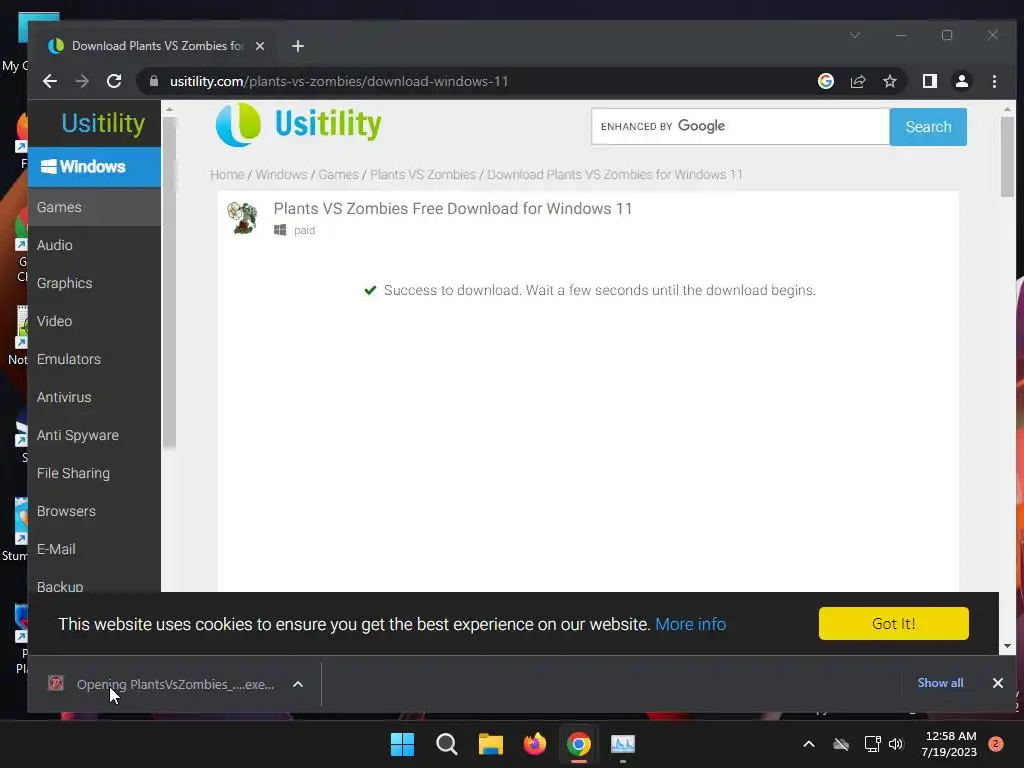Open the Video category
Screen dimensions: 1024x768
tap(94, 321)
